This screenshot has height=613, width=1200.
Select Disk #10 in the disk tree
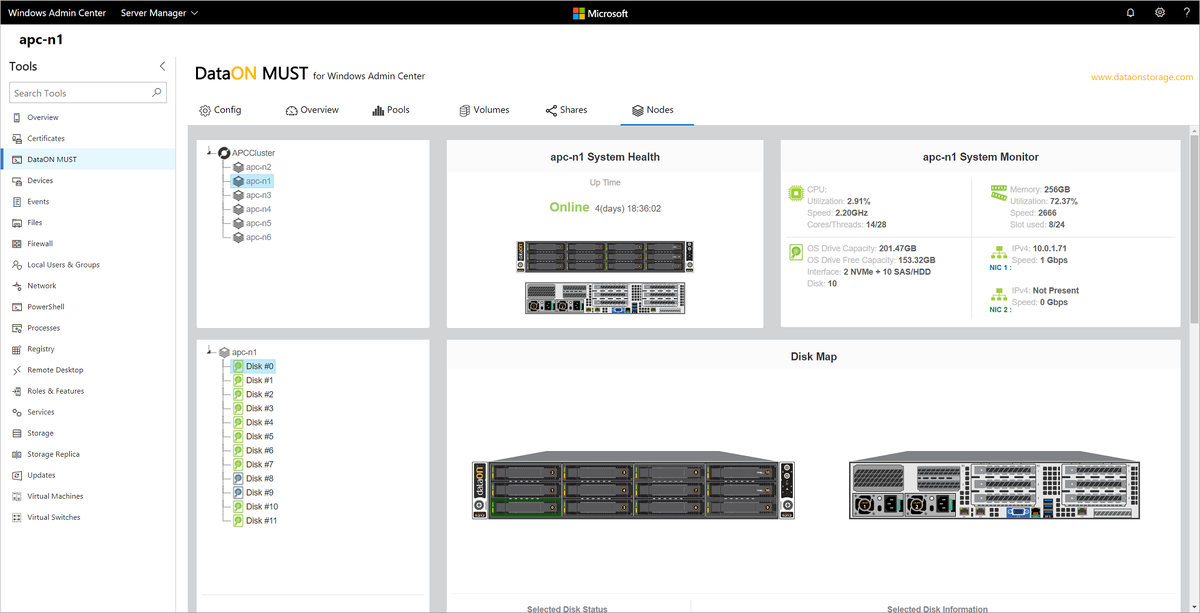pos(256,506)
